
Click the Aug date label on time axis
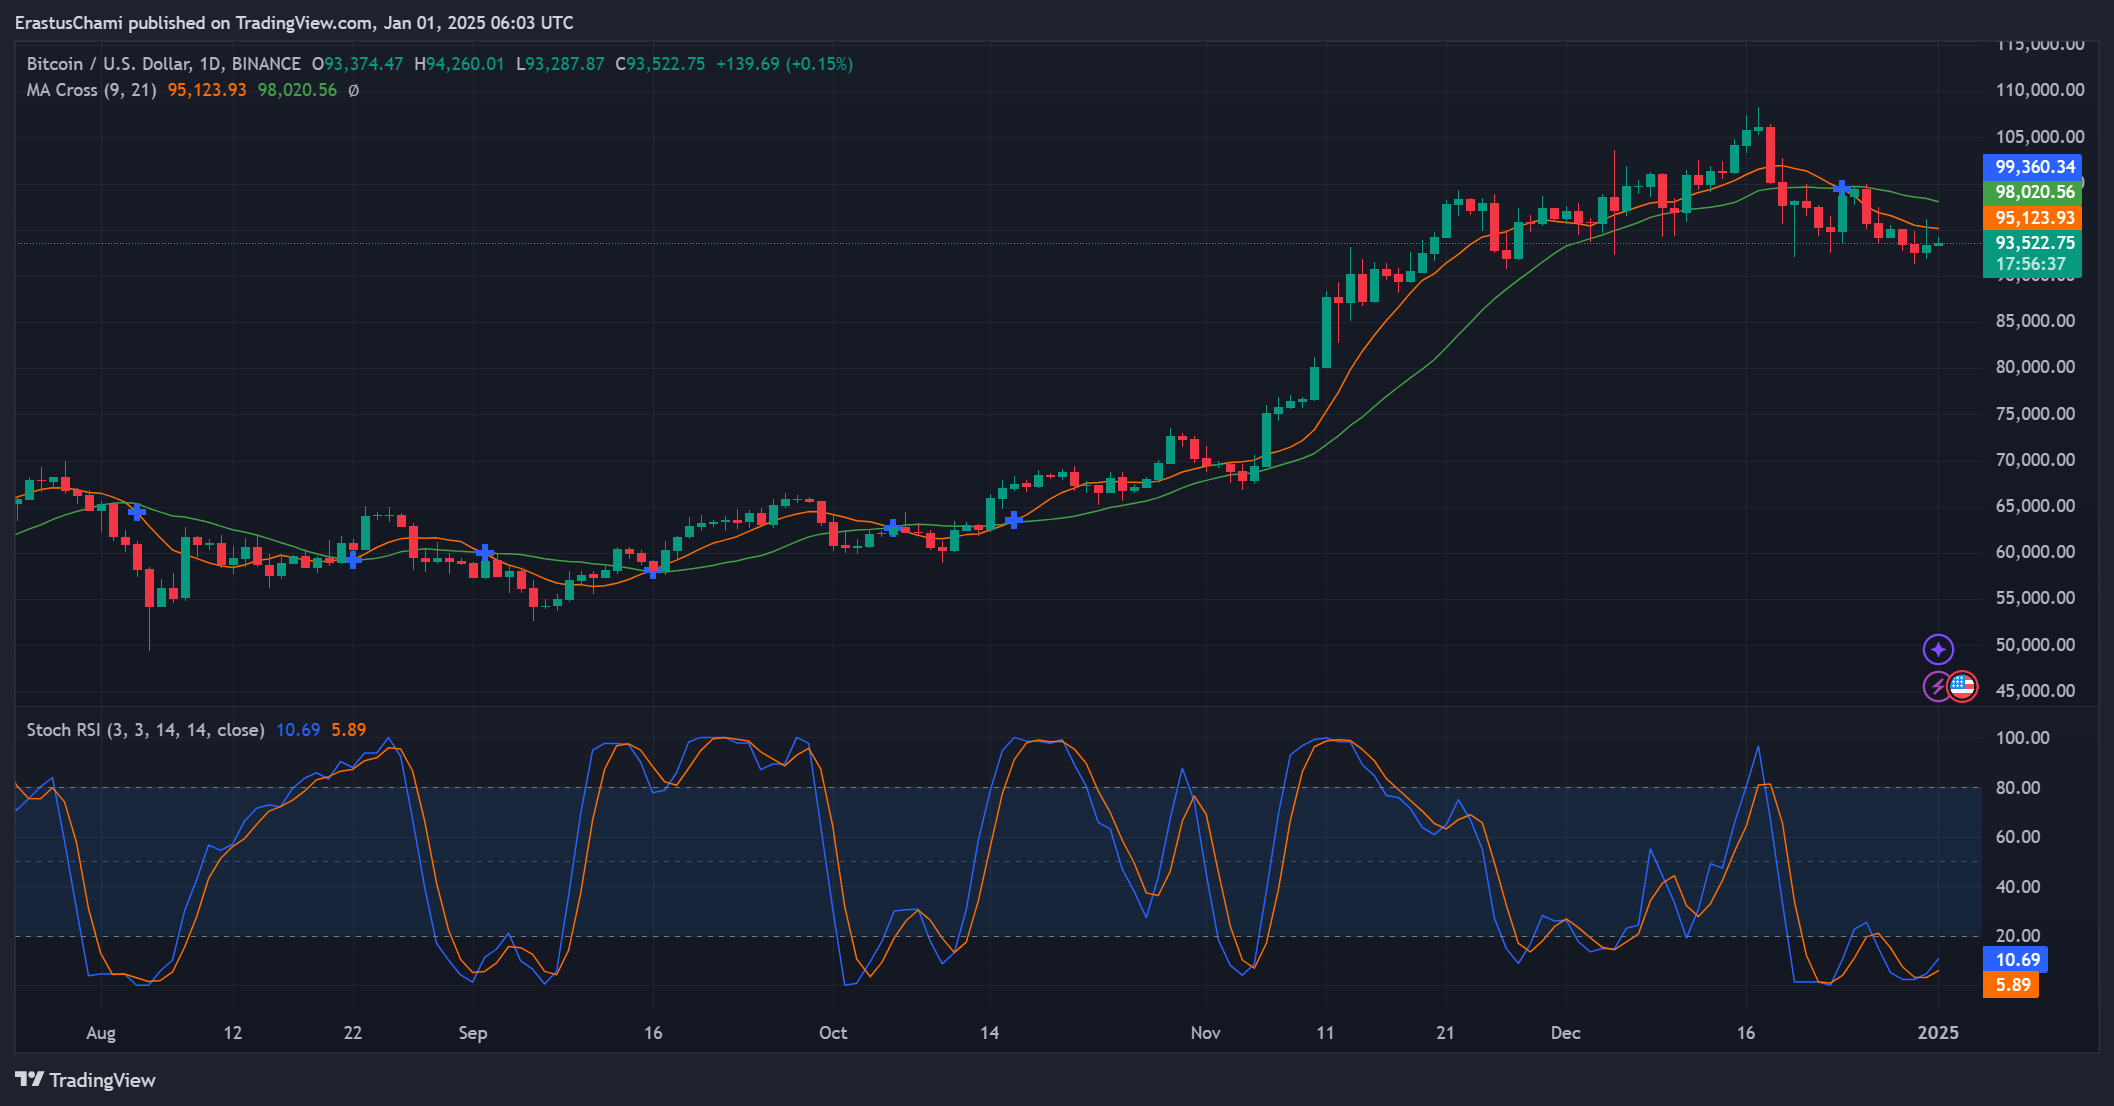(101, 1033)
